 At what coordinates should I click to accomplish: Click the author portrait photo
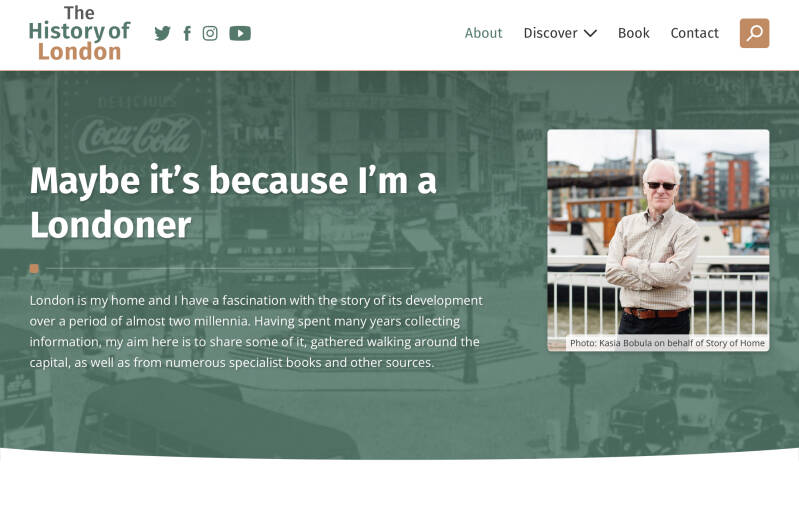click(658, 240)
